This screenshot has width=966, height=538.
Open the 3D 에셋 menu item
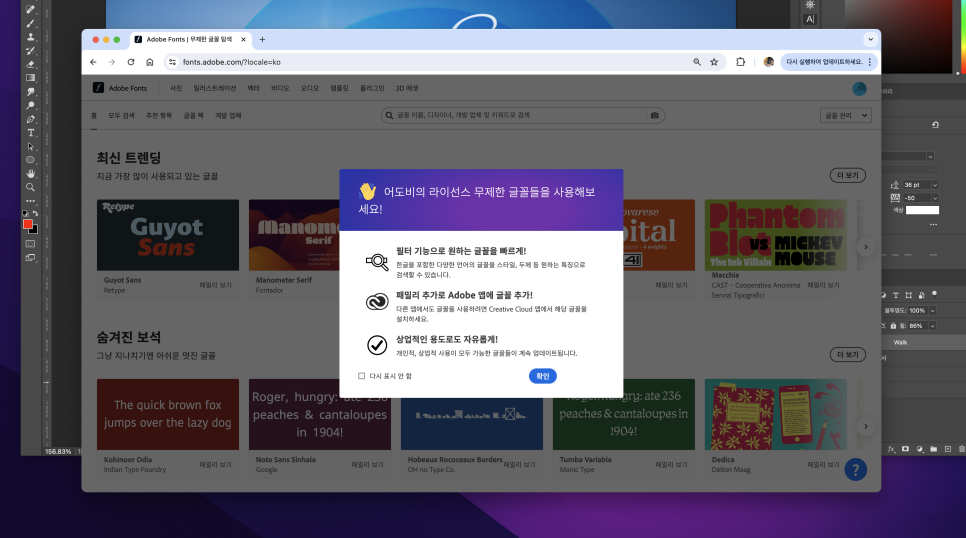407,88
